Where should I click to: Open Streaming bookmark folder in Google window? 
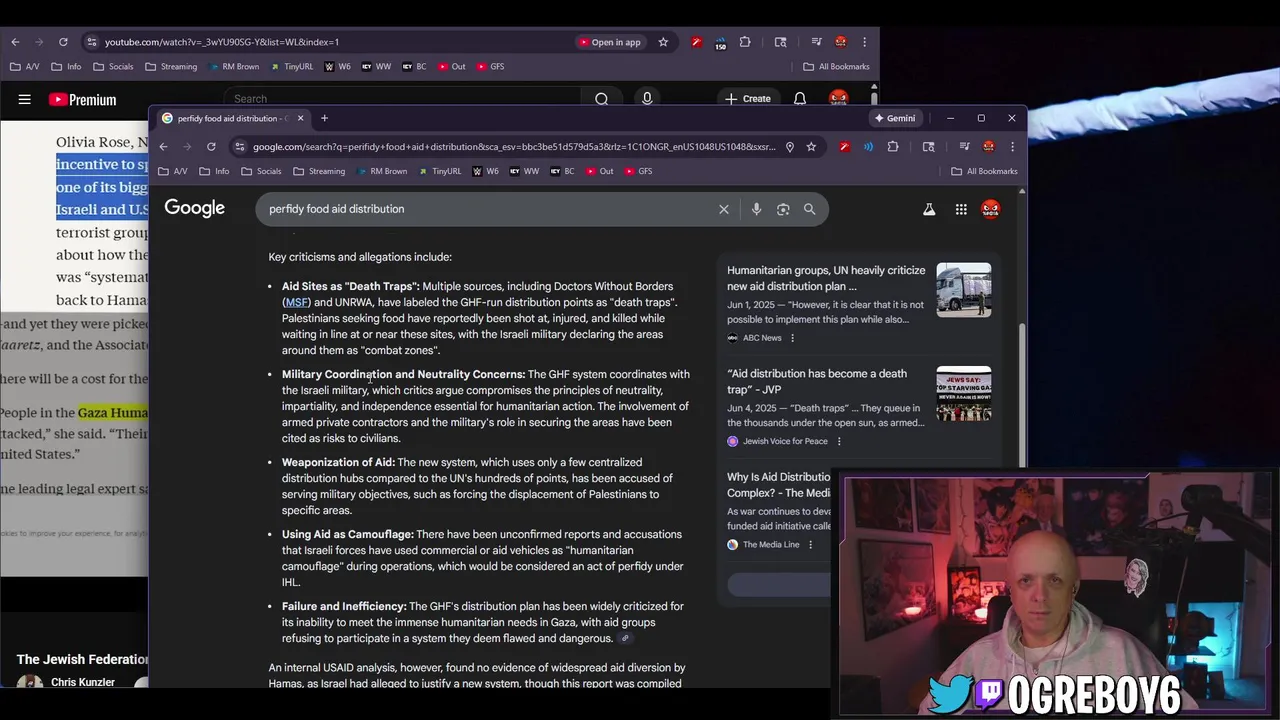click(318, 171)
